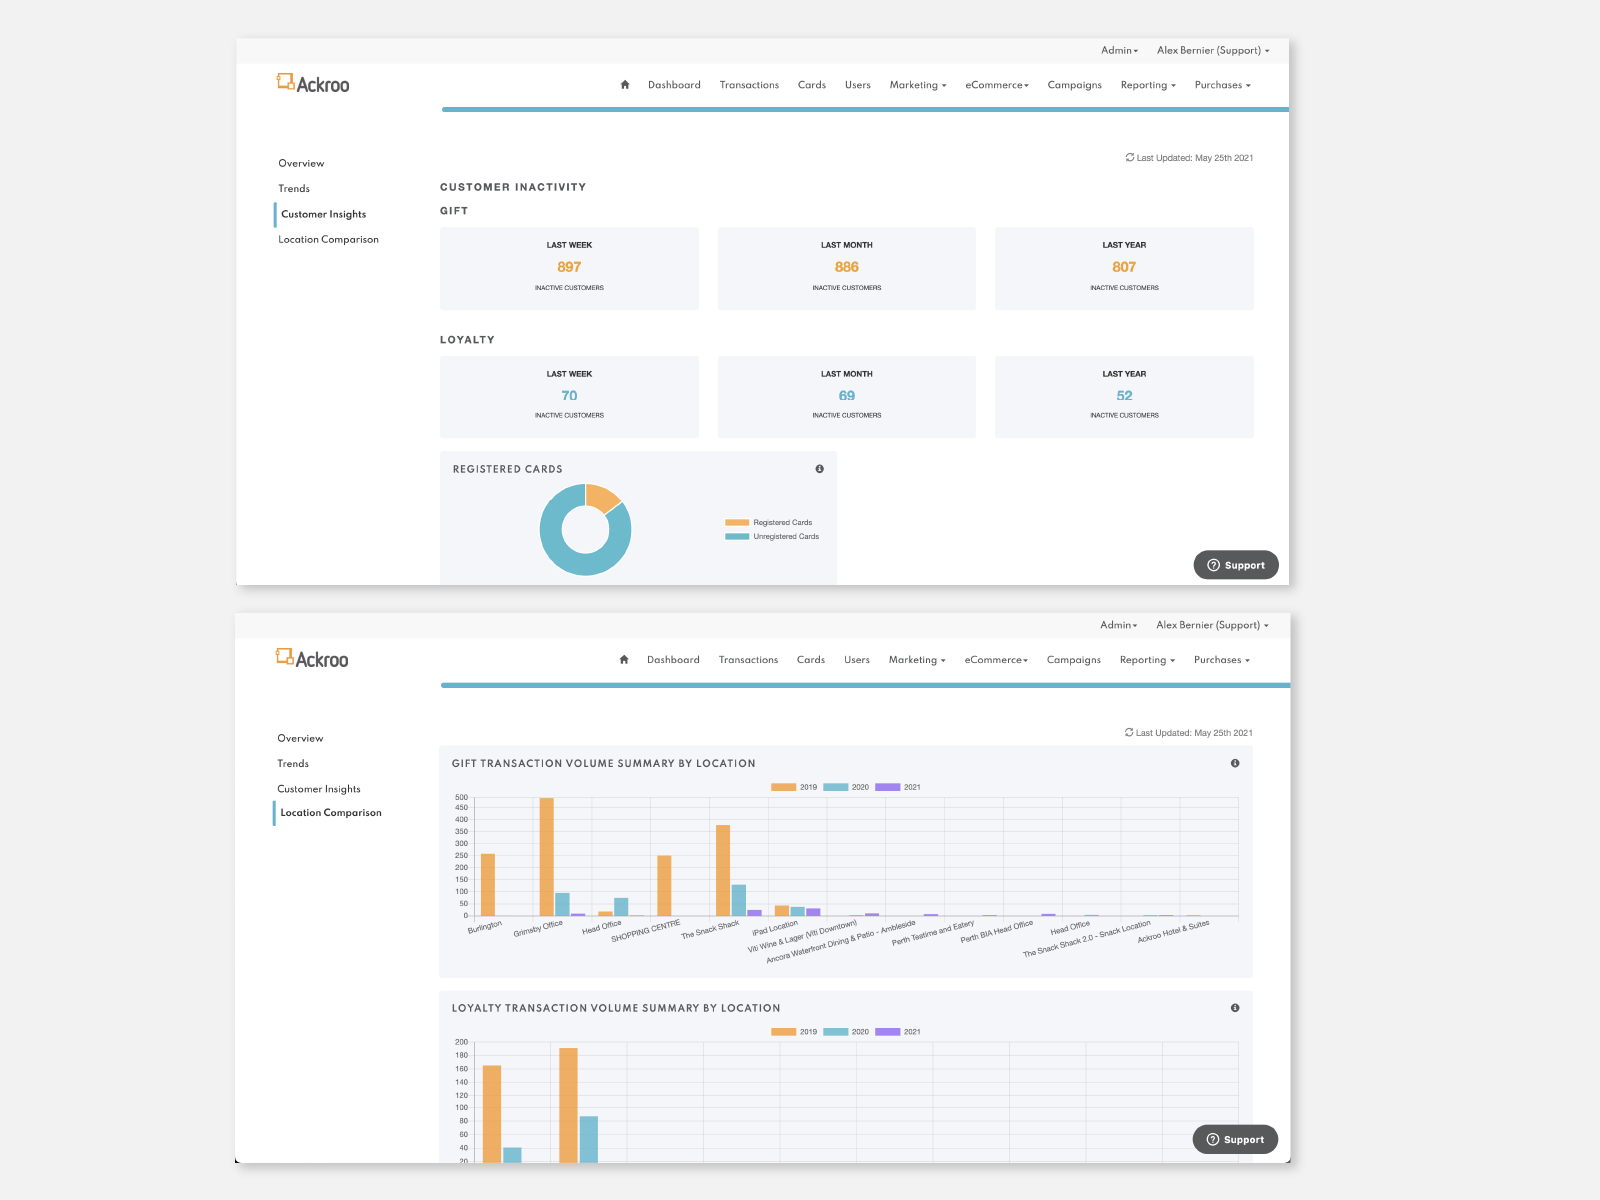1600x1200 pixels.
Task: Toggle the 2020 series in the loyalty chart legend
Action: [846, 1031]
